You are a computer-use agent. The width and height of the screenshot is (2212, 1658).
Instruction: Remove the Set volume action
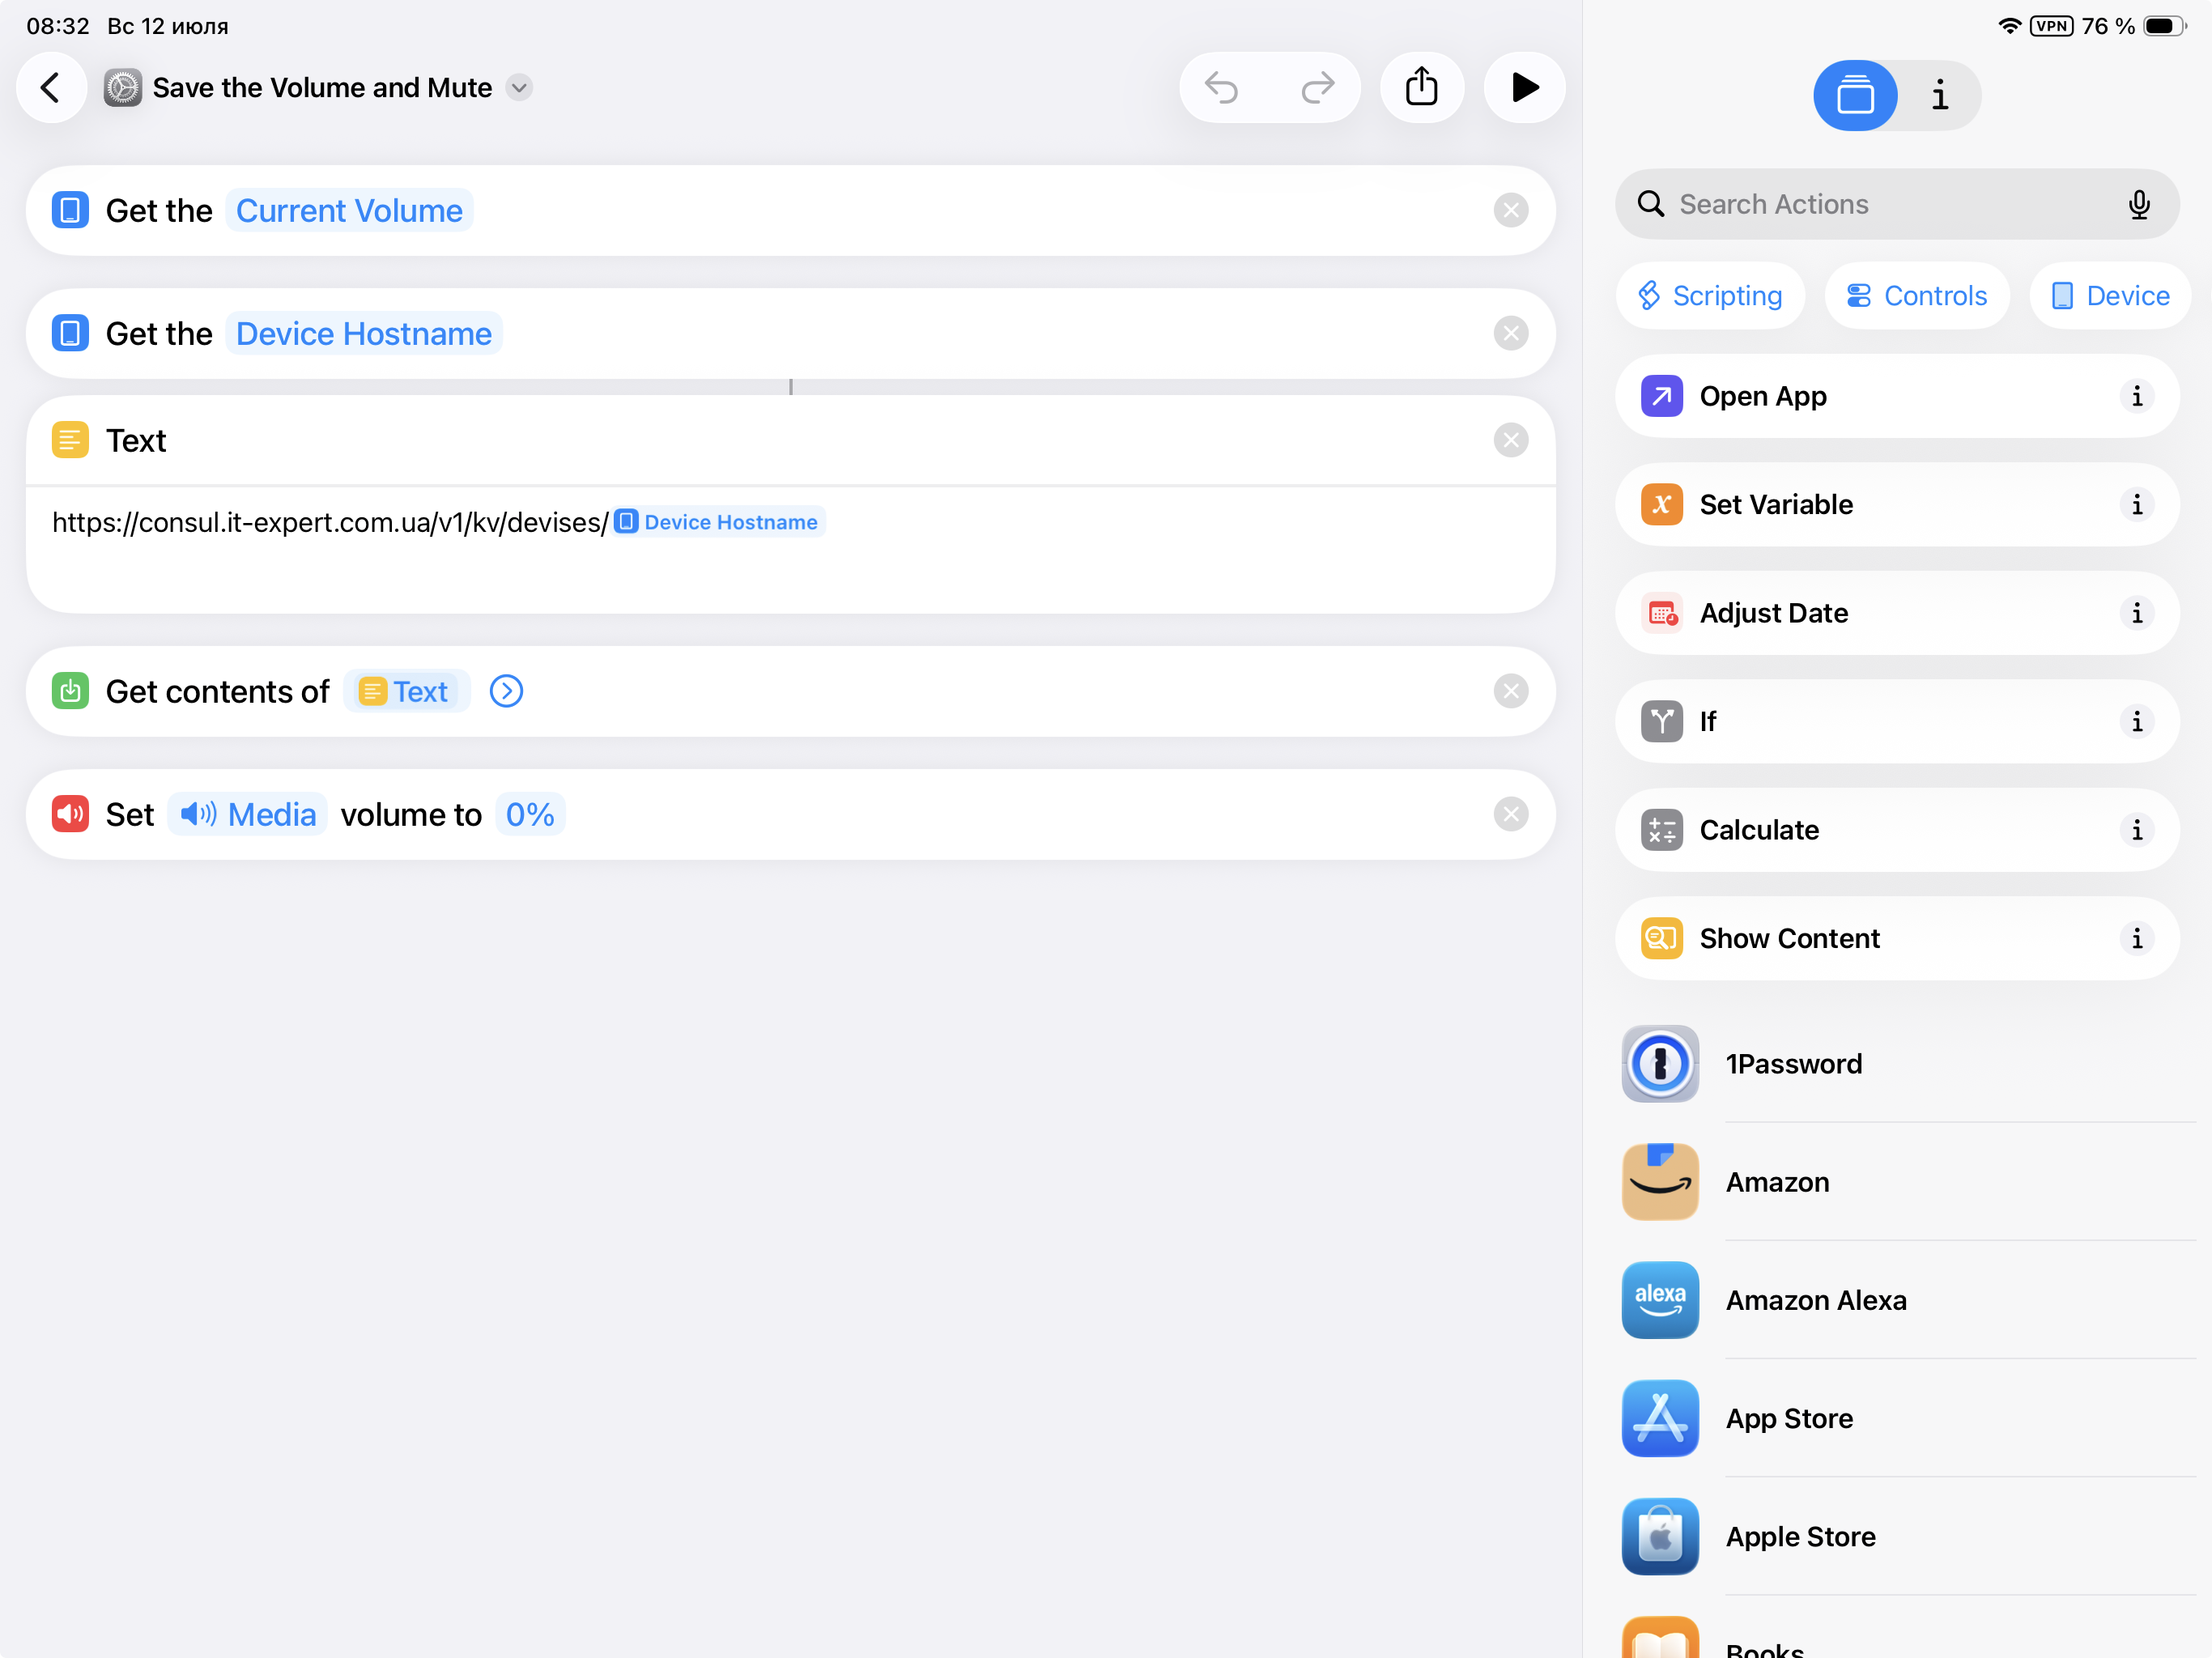pos(1510,815)
